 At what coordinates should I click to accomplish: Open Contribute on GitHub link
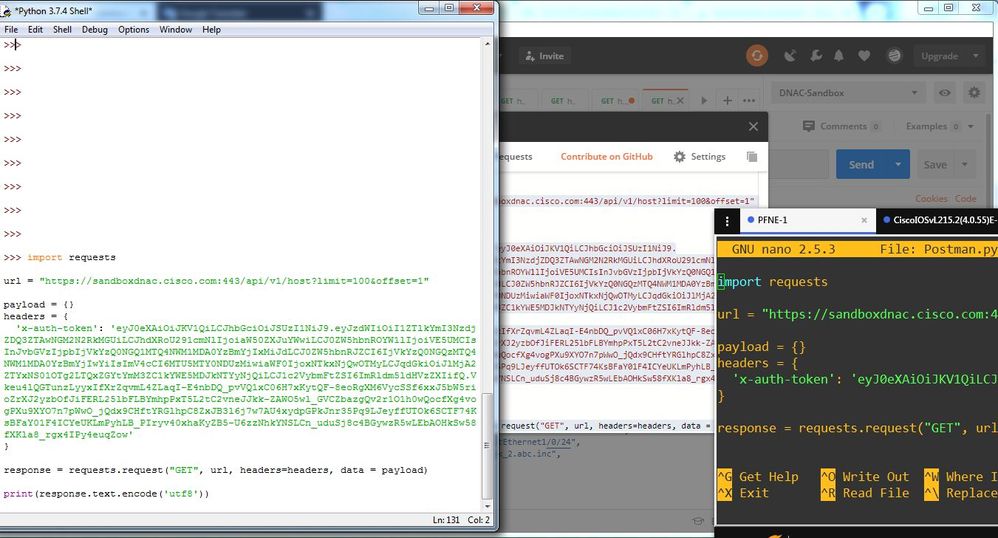click(x=607, y=157)
